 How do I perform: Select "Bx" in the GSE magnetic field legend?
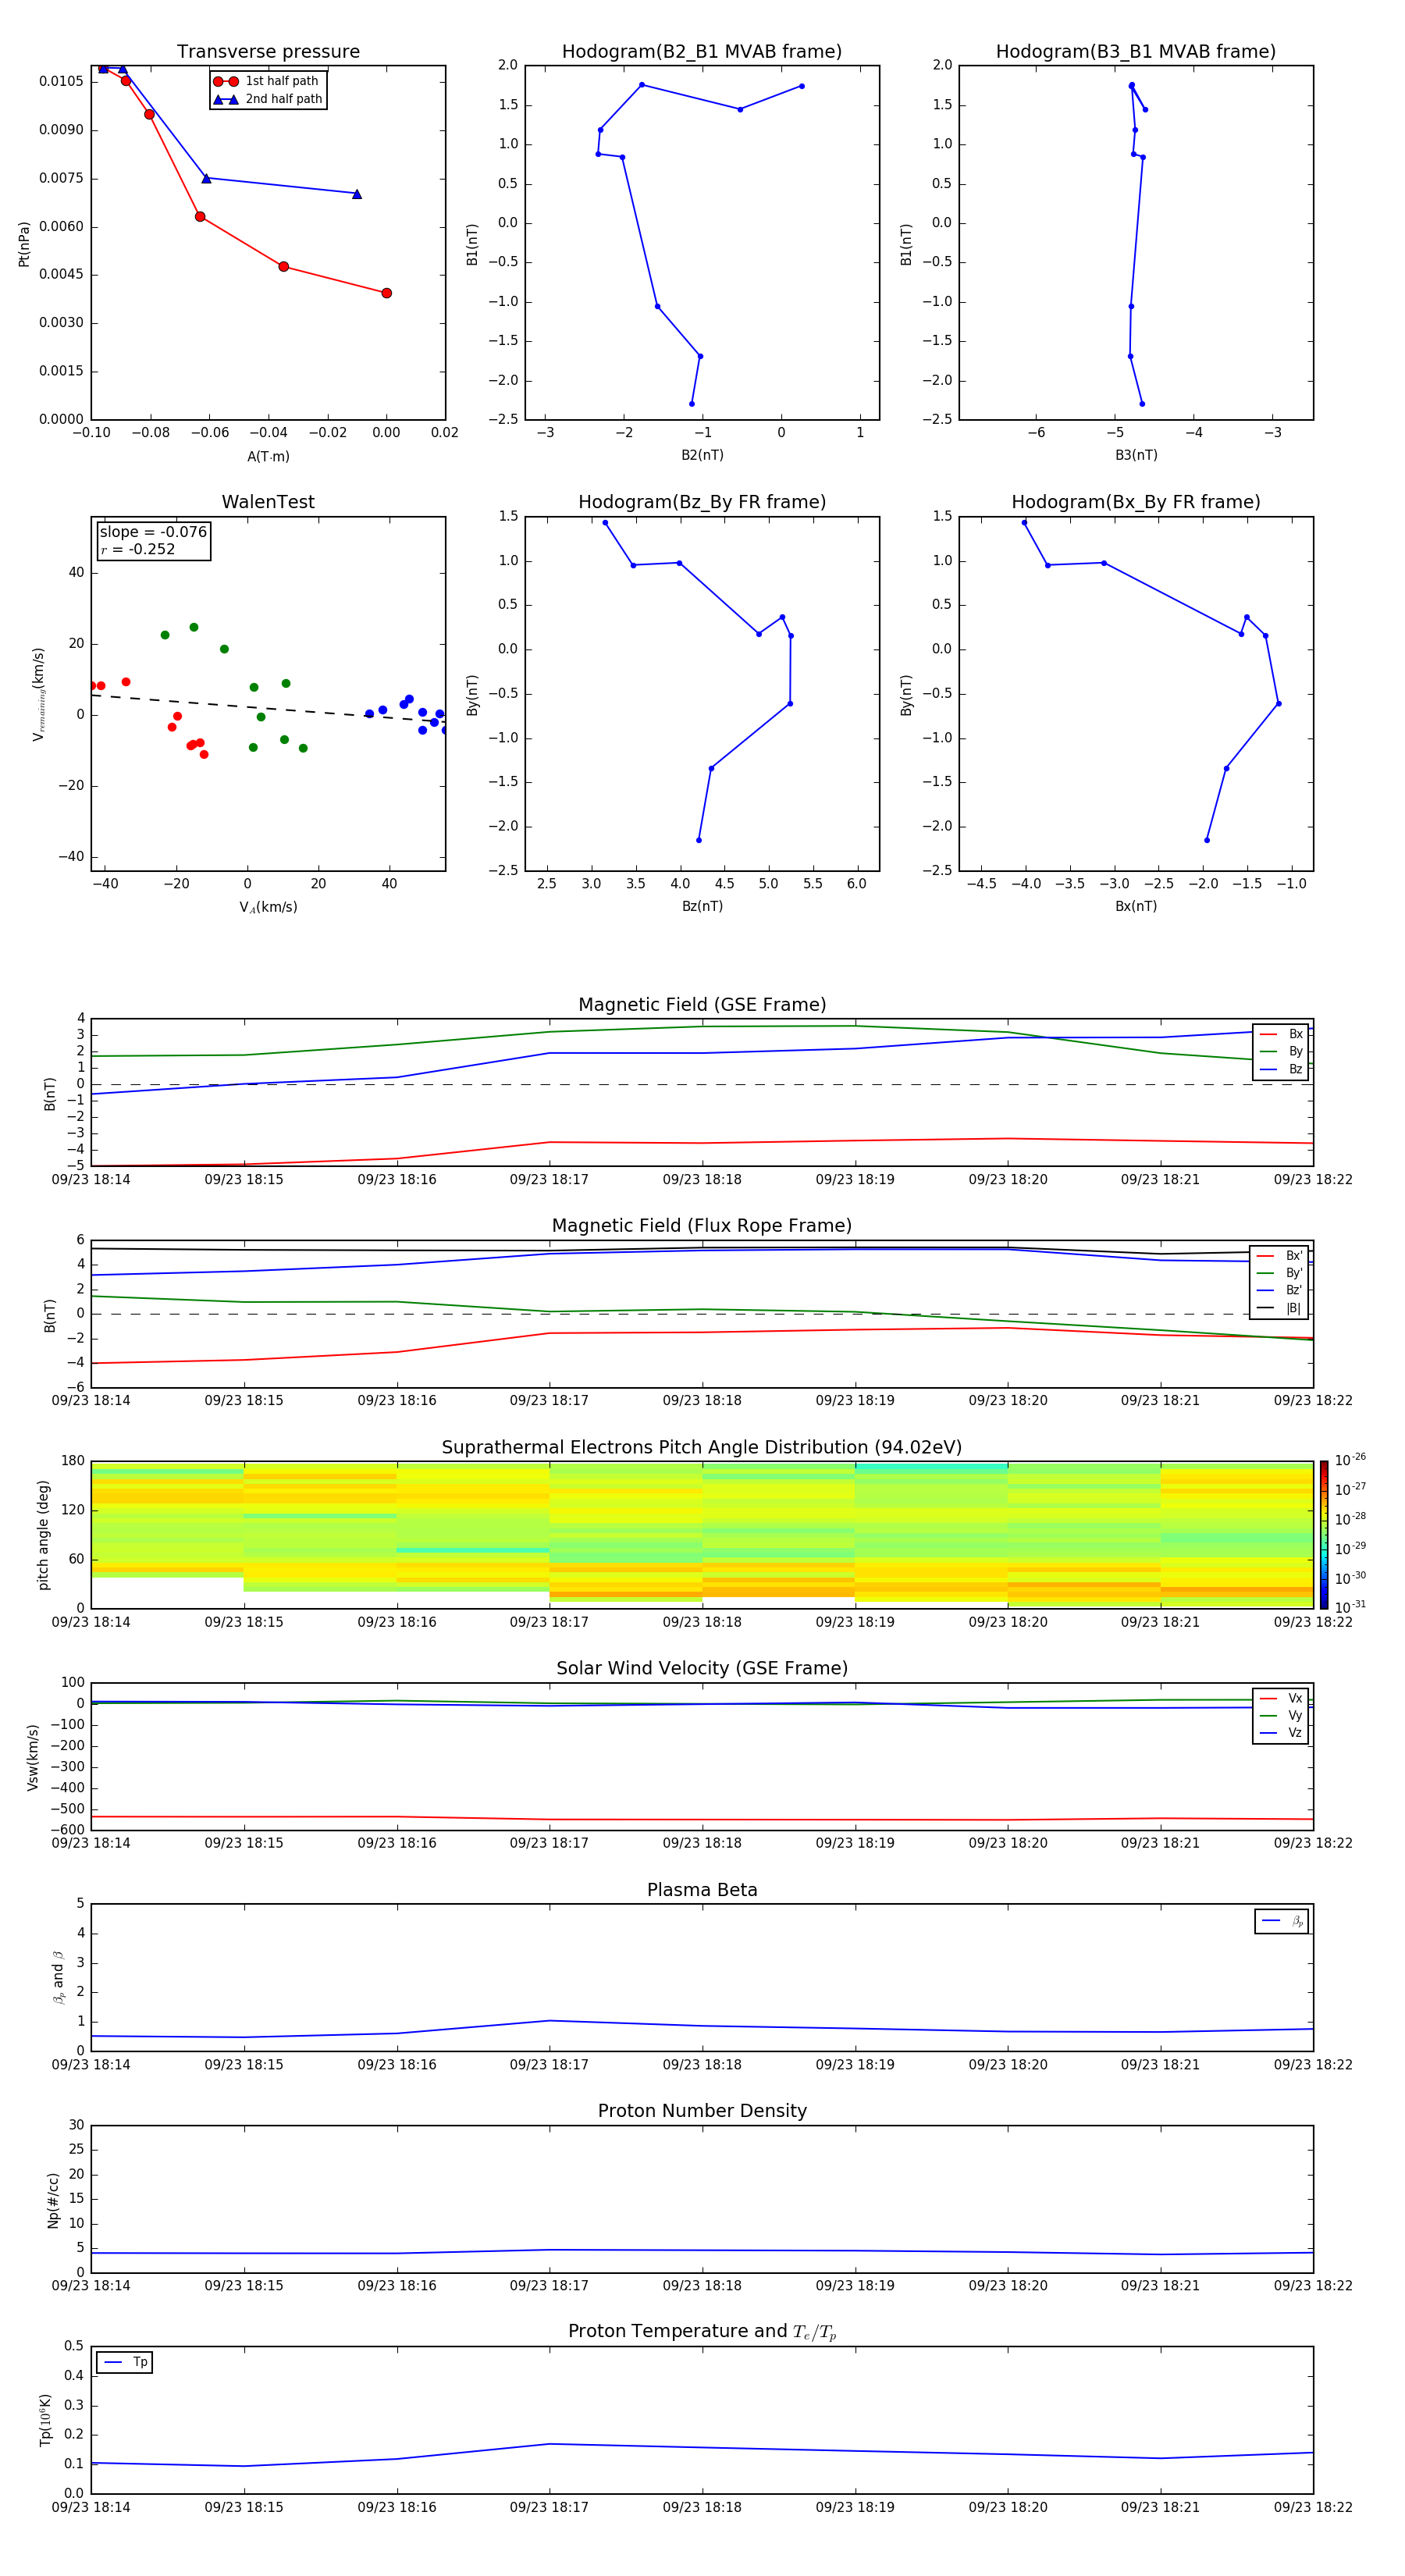(1281, 1034)
